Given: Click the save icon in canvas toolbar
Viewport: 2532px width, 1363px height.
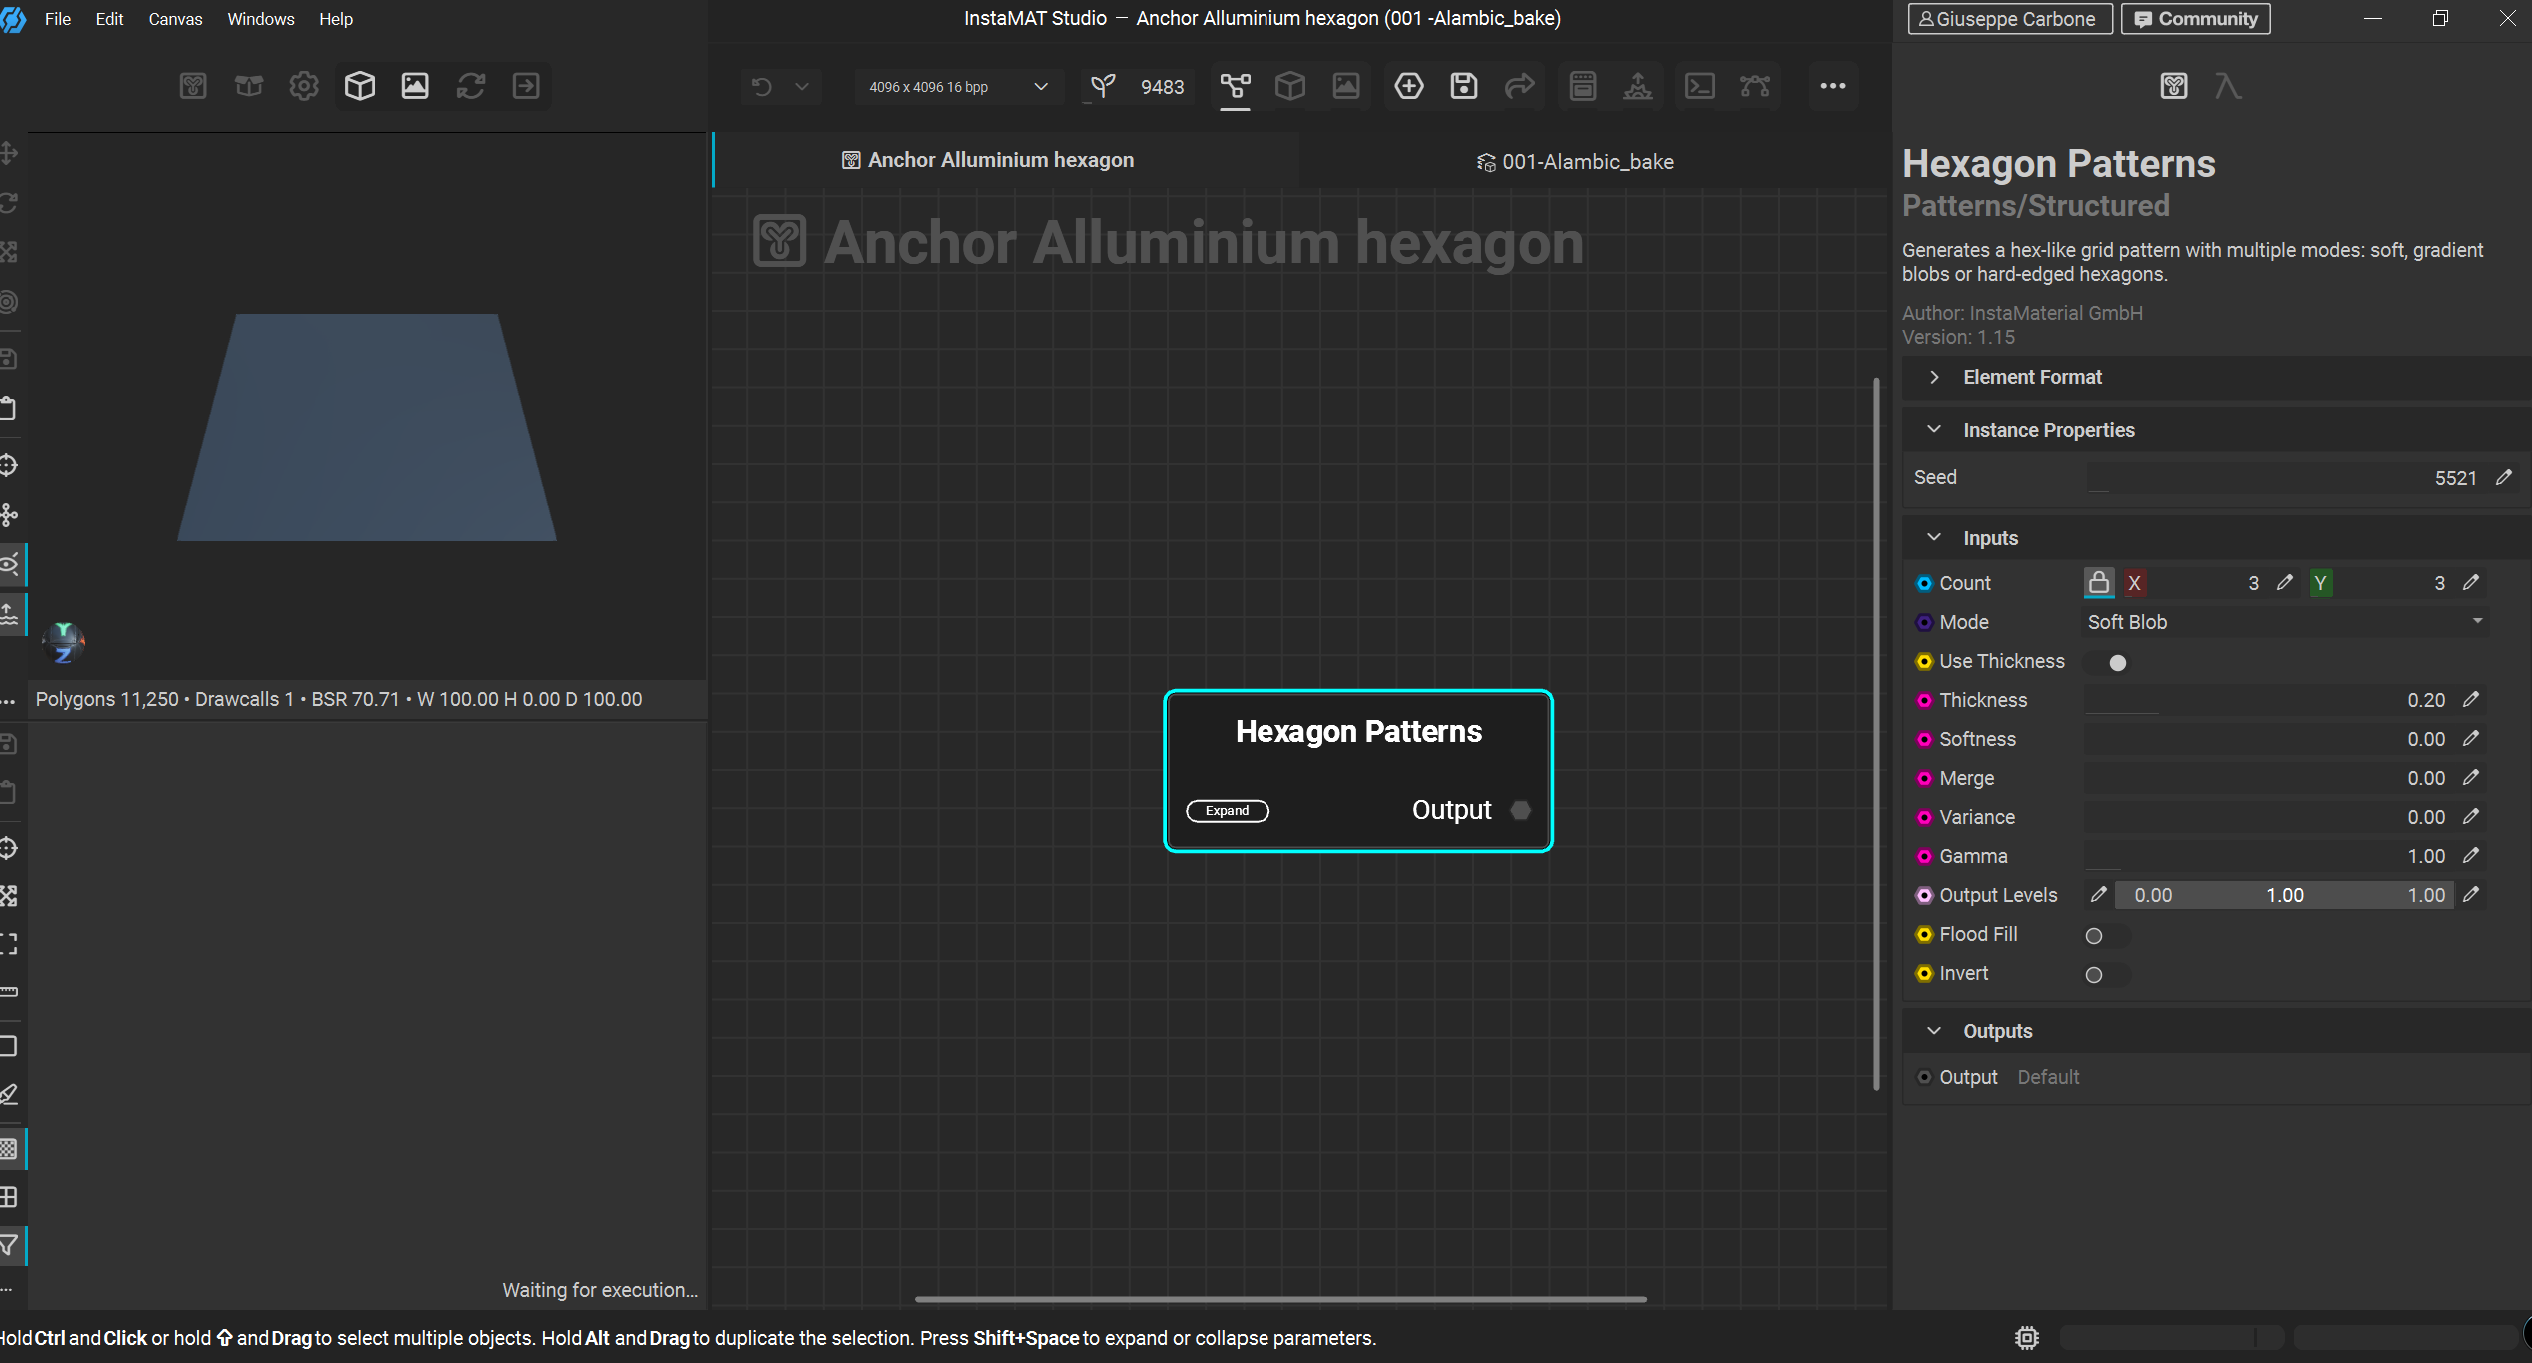Looking at the screenshot, I should (1464, 86).
